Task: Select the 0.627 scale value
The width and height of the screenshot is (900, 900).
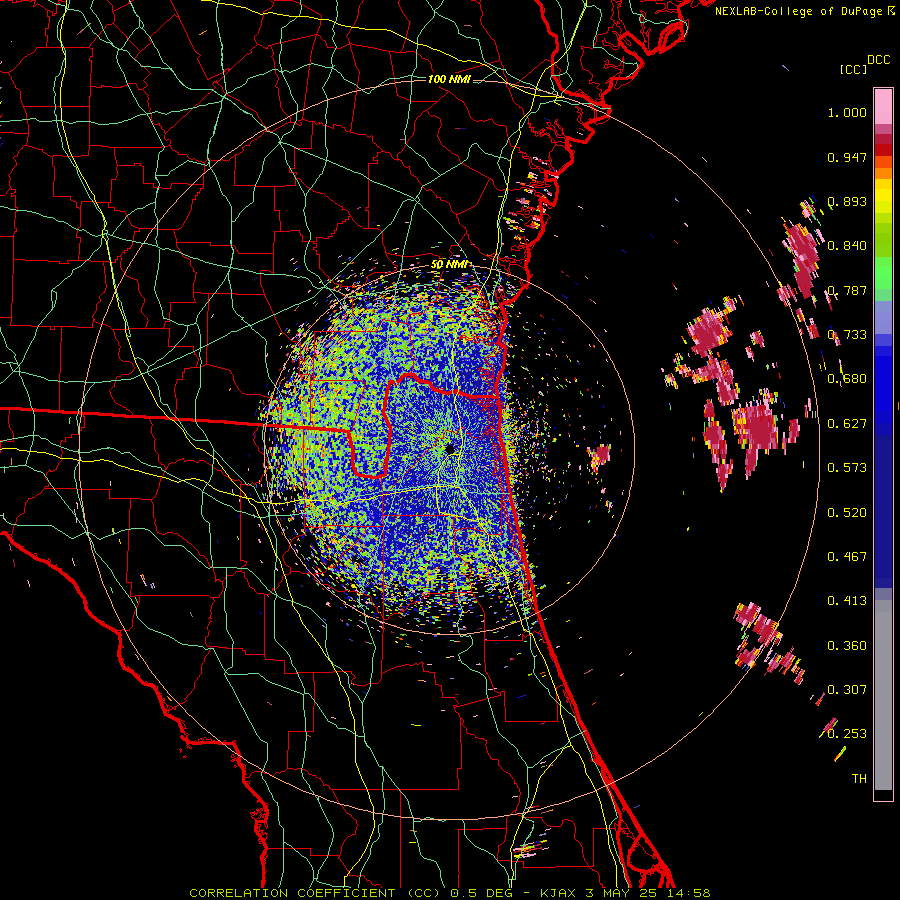Action: [847, 424]
